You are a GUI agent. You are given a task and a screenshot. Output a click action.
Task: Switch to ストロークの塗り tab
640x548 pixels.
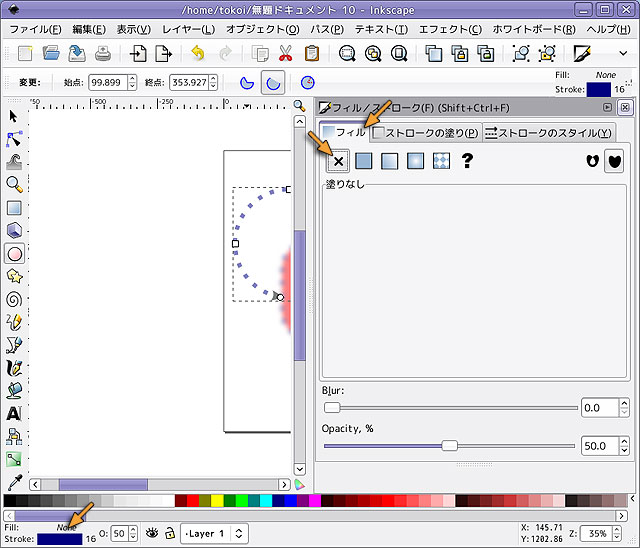(426, 132)
